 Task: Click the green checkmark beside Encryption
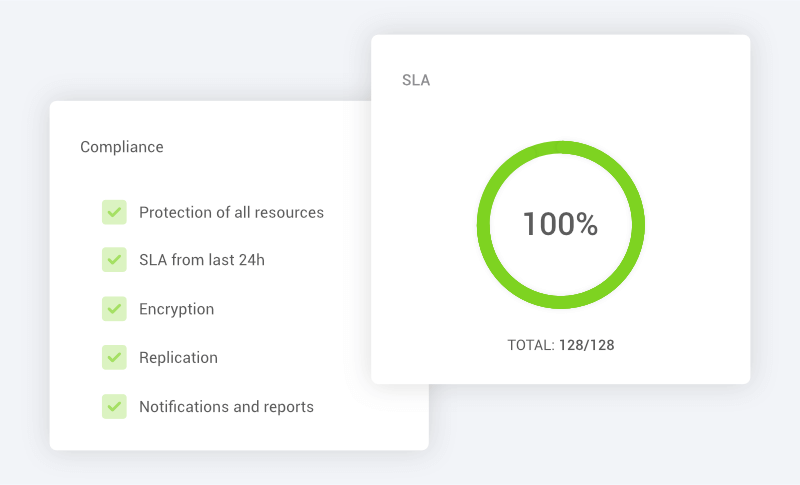point(114,309)
